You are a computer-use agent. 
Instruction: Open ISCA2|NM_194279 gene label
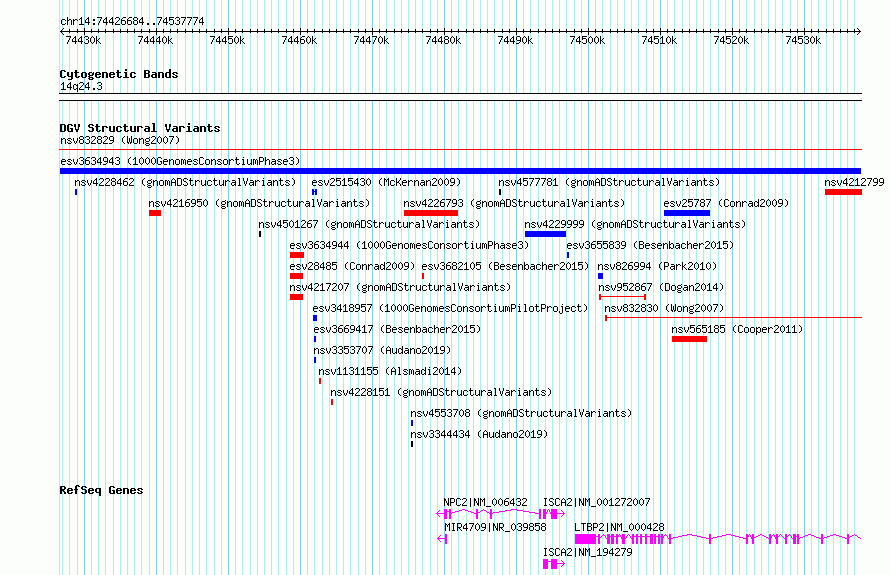pyautogui.click(x=587, y=552)
